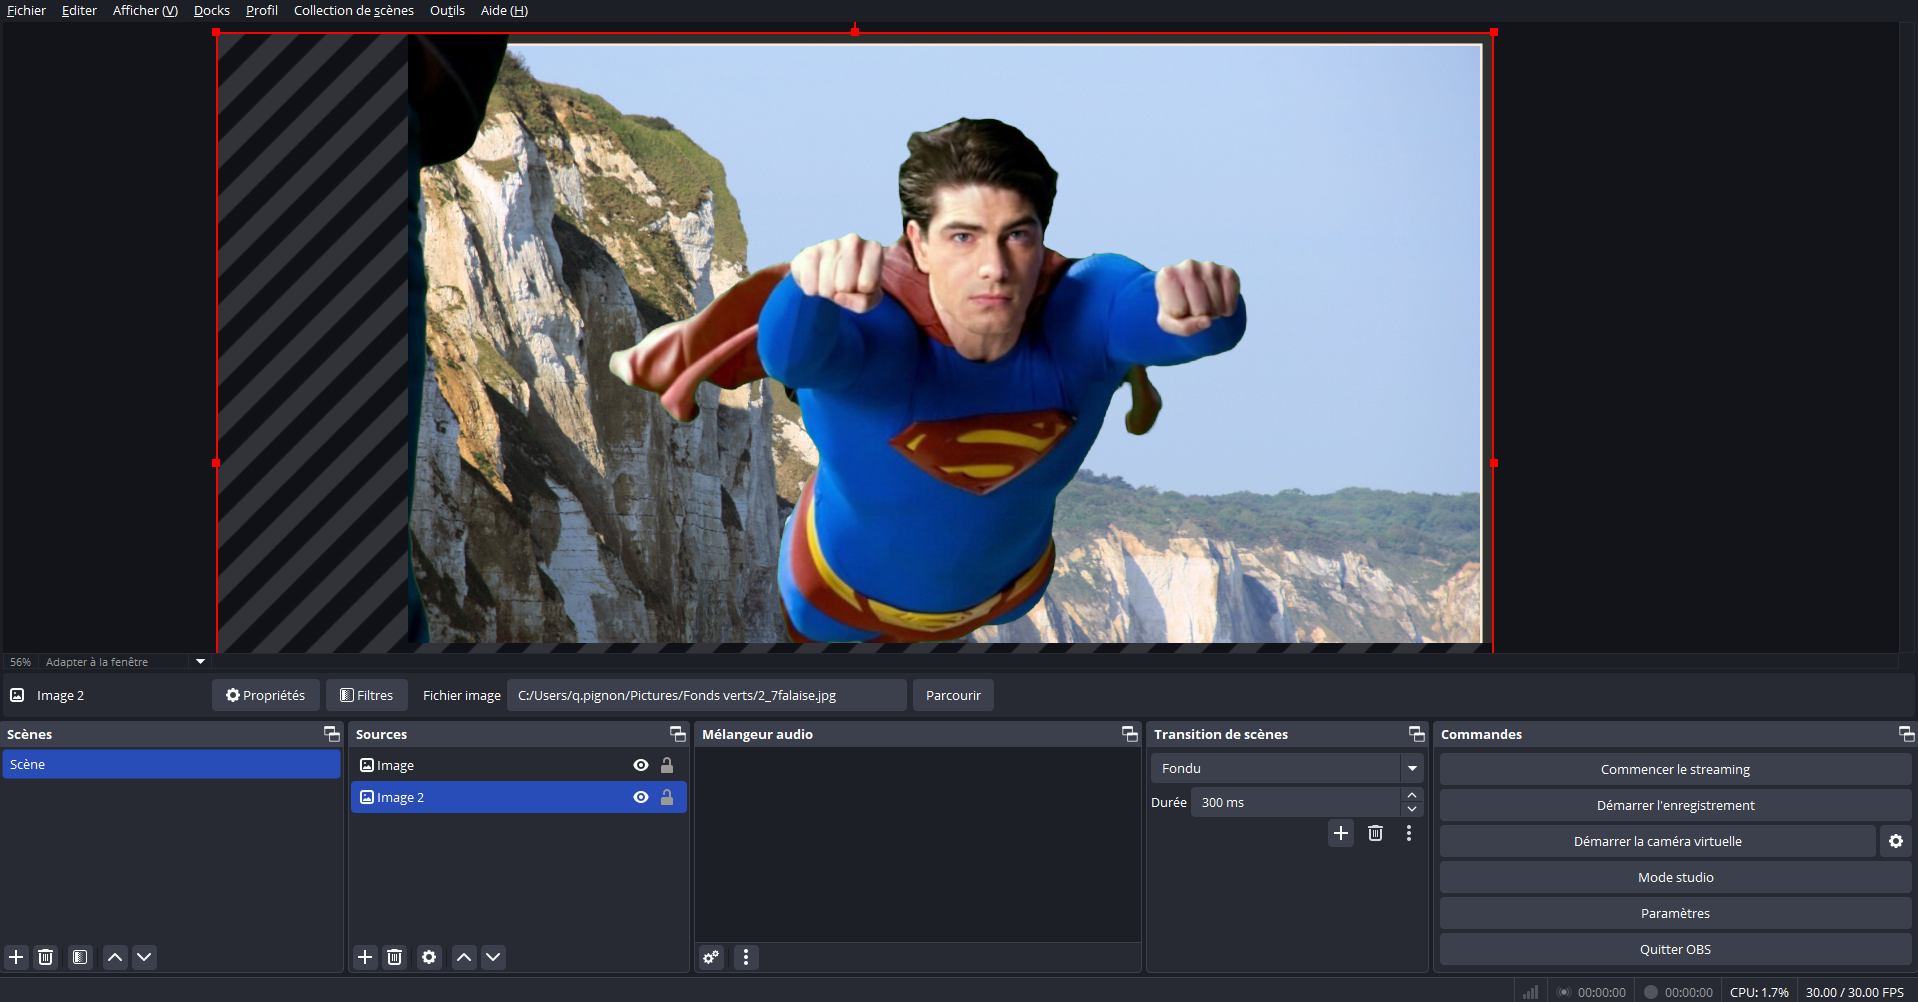Add a new source with plus icon
1918x1002 pixels.
pos(365,957)
